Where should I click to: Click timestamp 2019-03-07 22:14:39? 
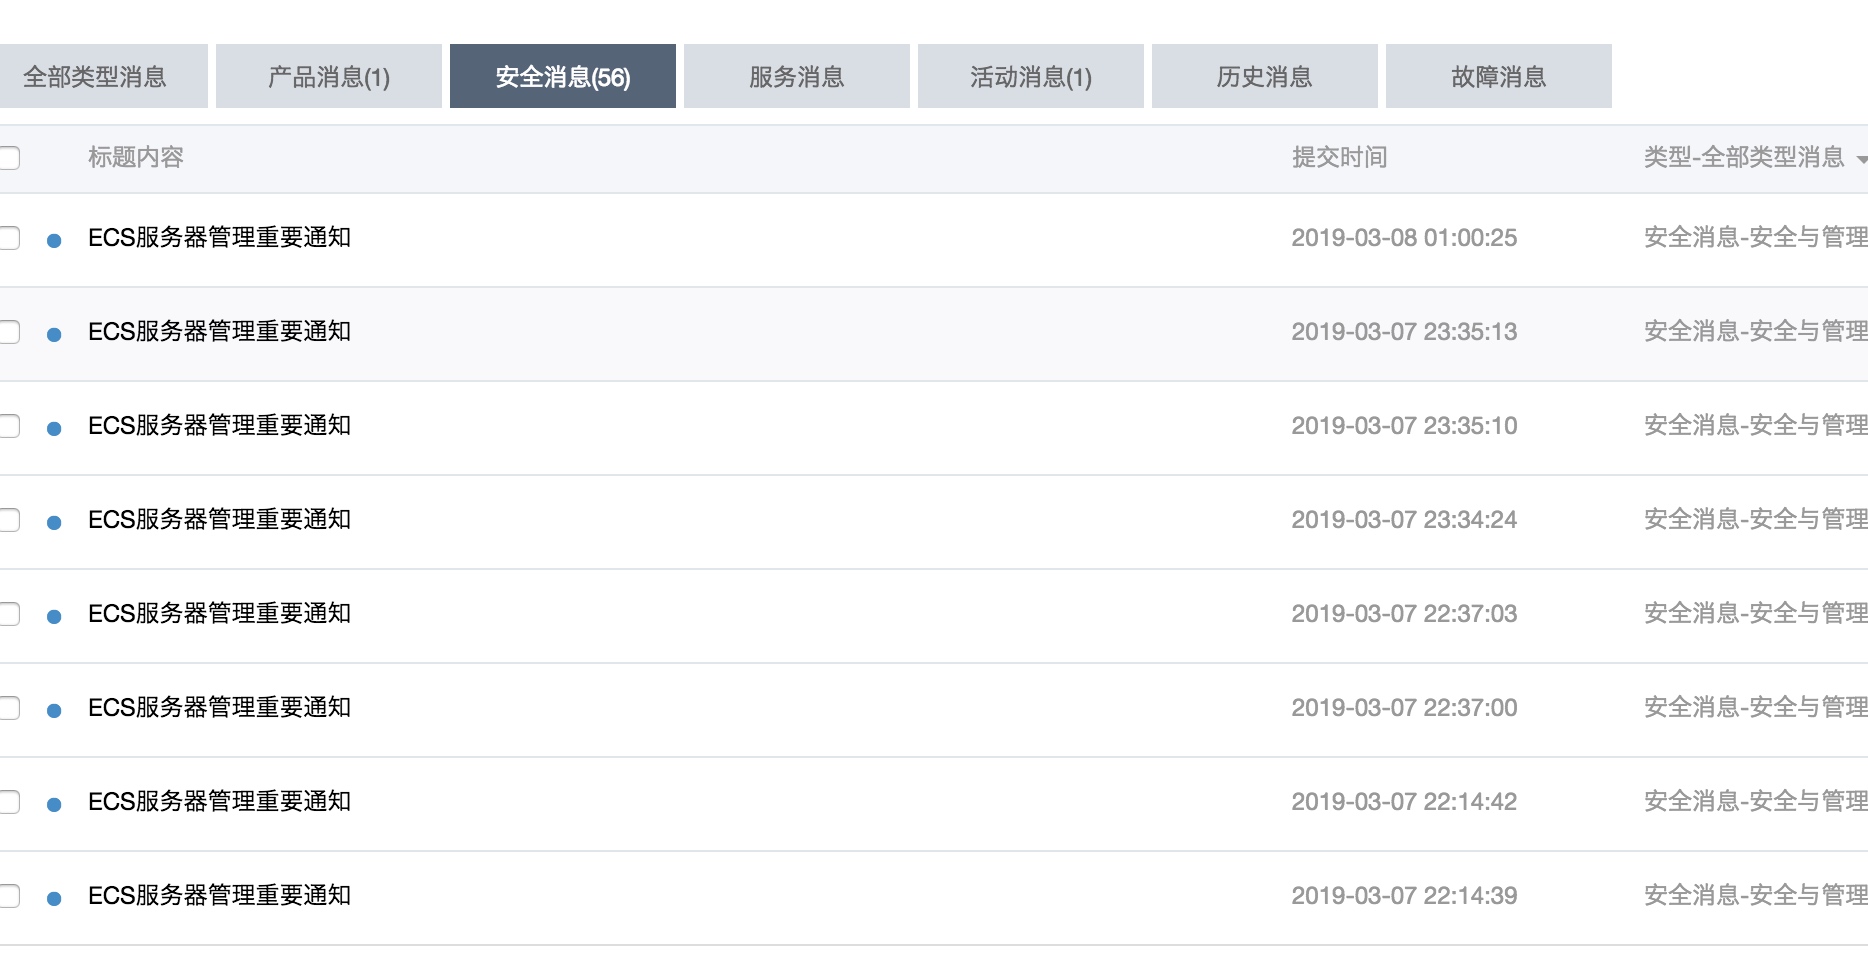pyautogui.click(x=1404, y=896)
